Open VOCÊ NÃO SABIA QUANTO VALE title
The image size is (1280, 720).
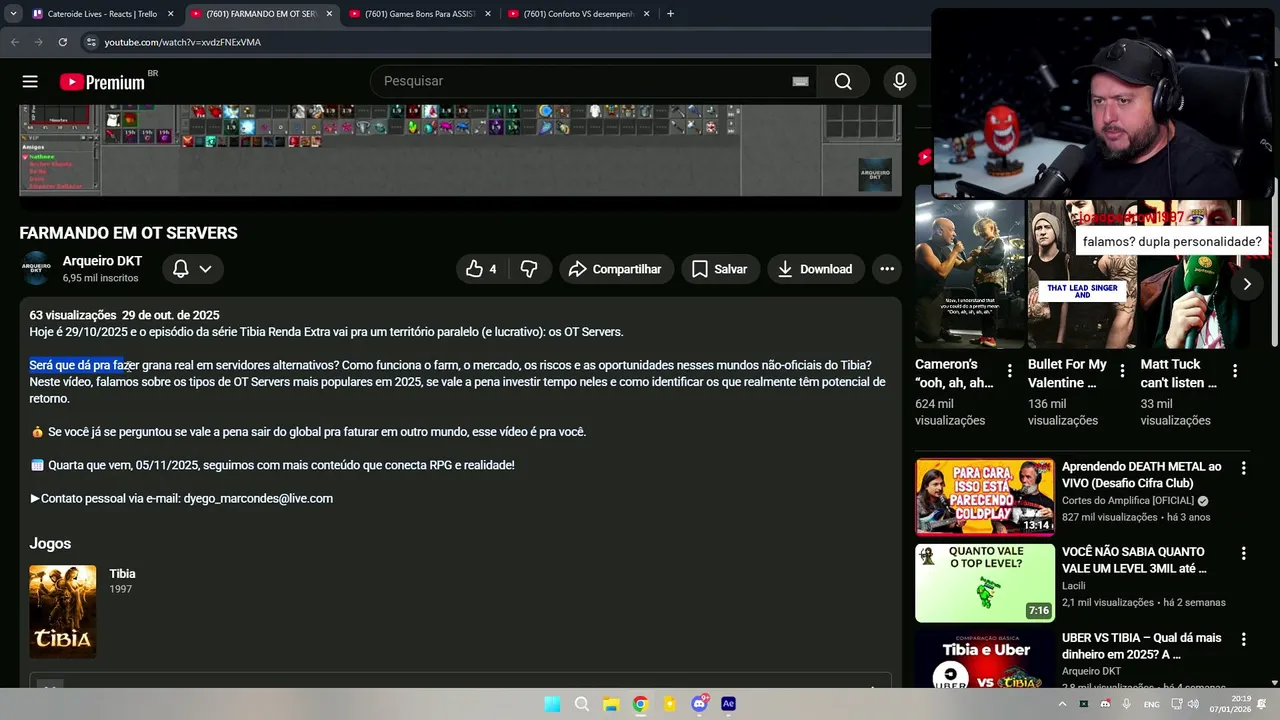(1134, 560)
